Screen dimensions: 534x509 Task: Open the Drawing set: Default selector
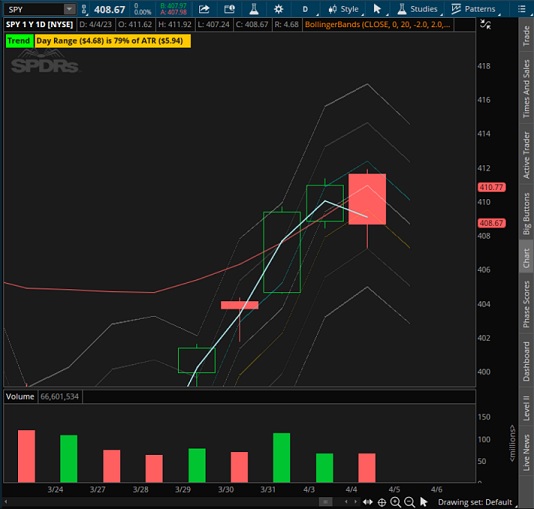pos(475,502)
